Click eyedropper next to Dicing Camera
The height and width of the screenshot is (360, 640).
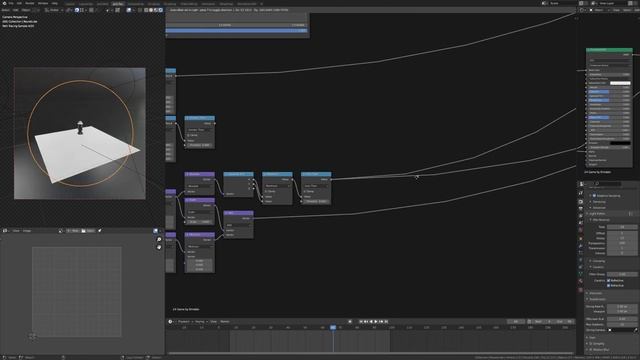[x=635, y=330]
